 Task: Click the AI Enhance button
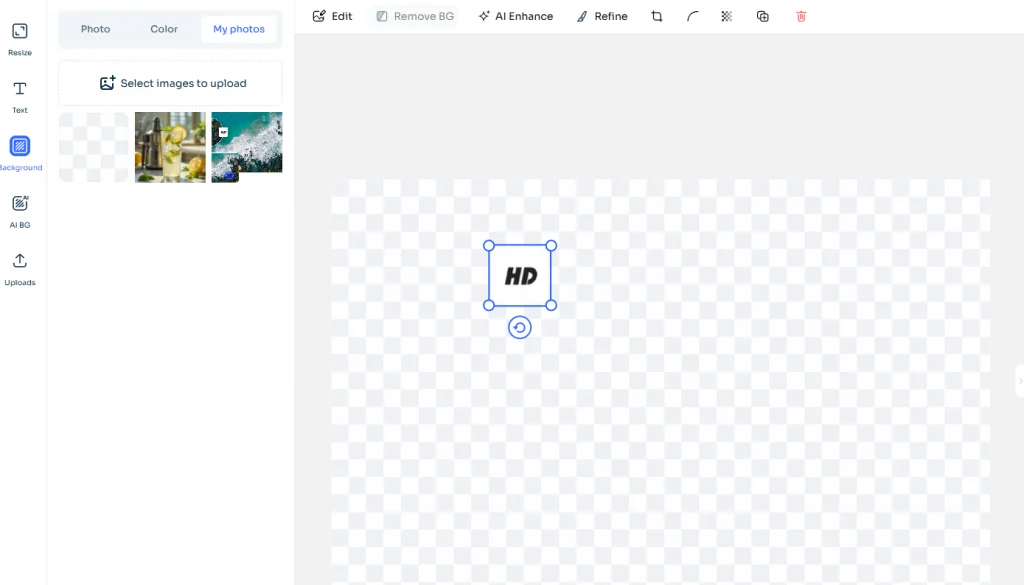coord(515,17)
